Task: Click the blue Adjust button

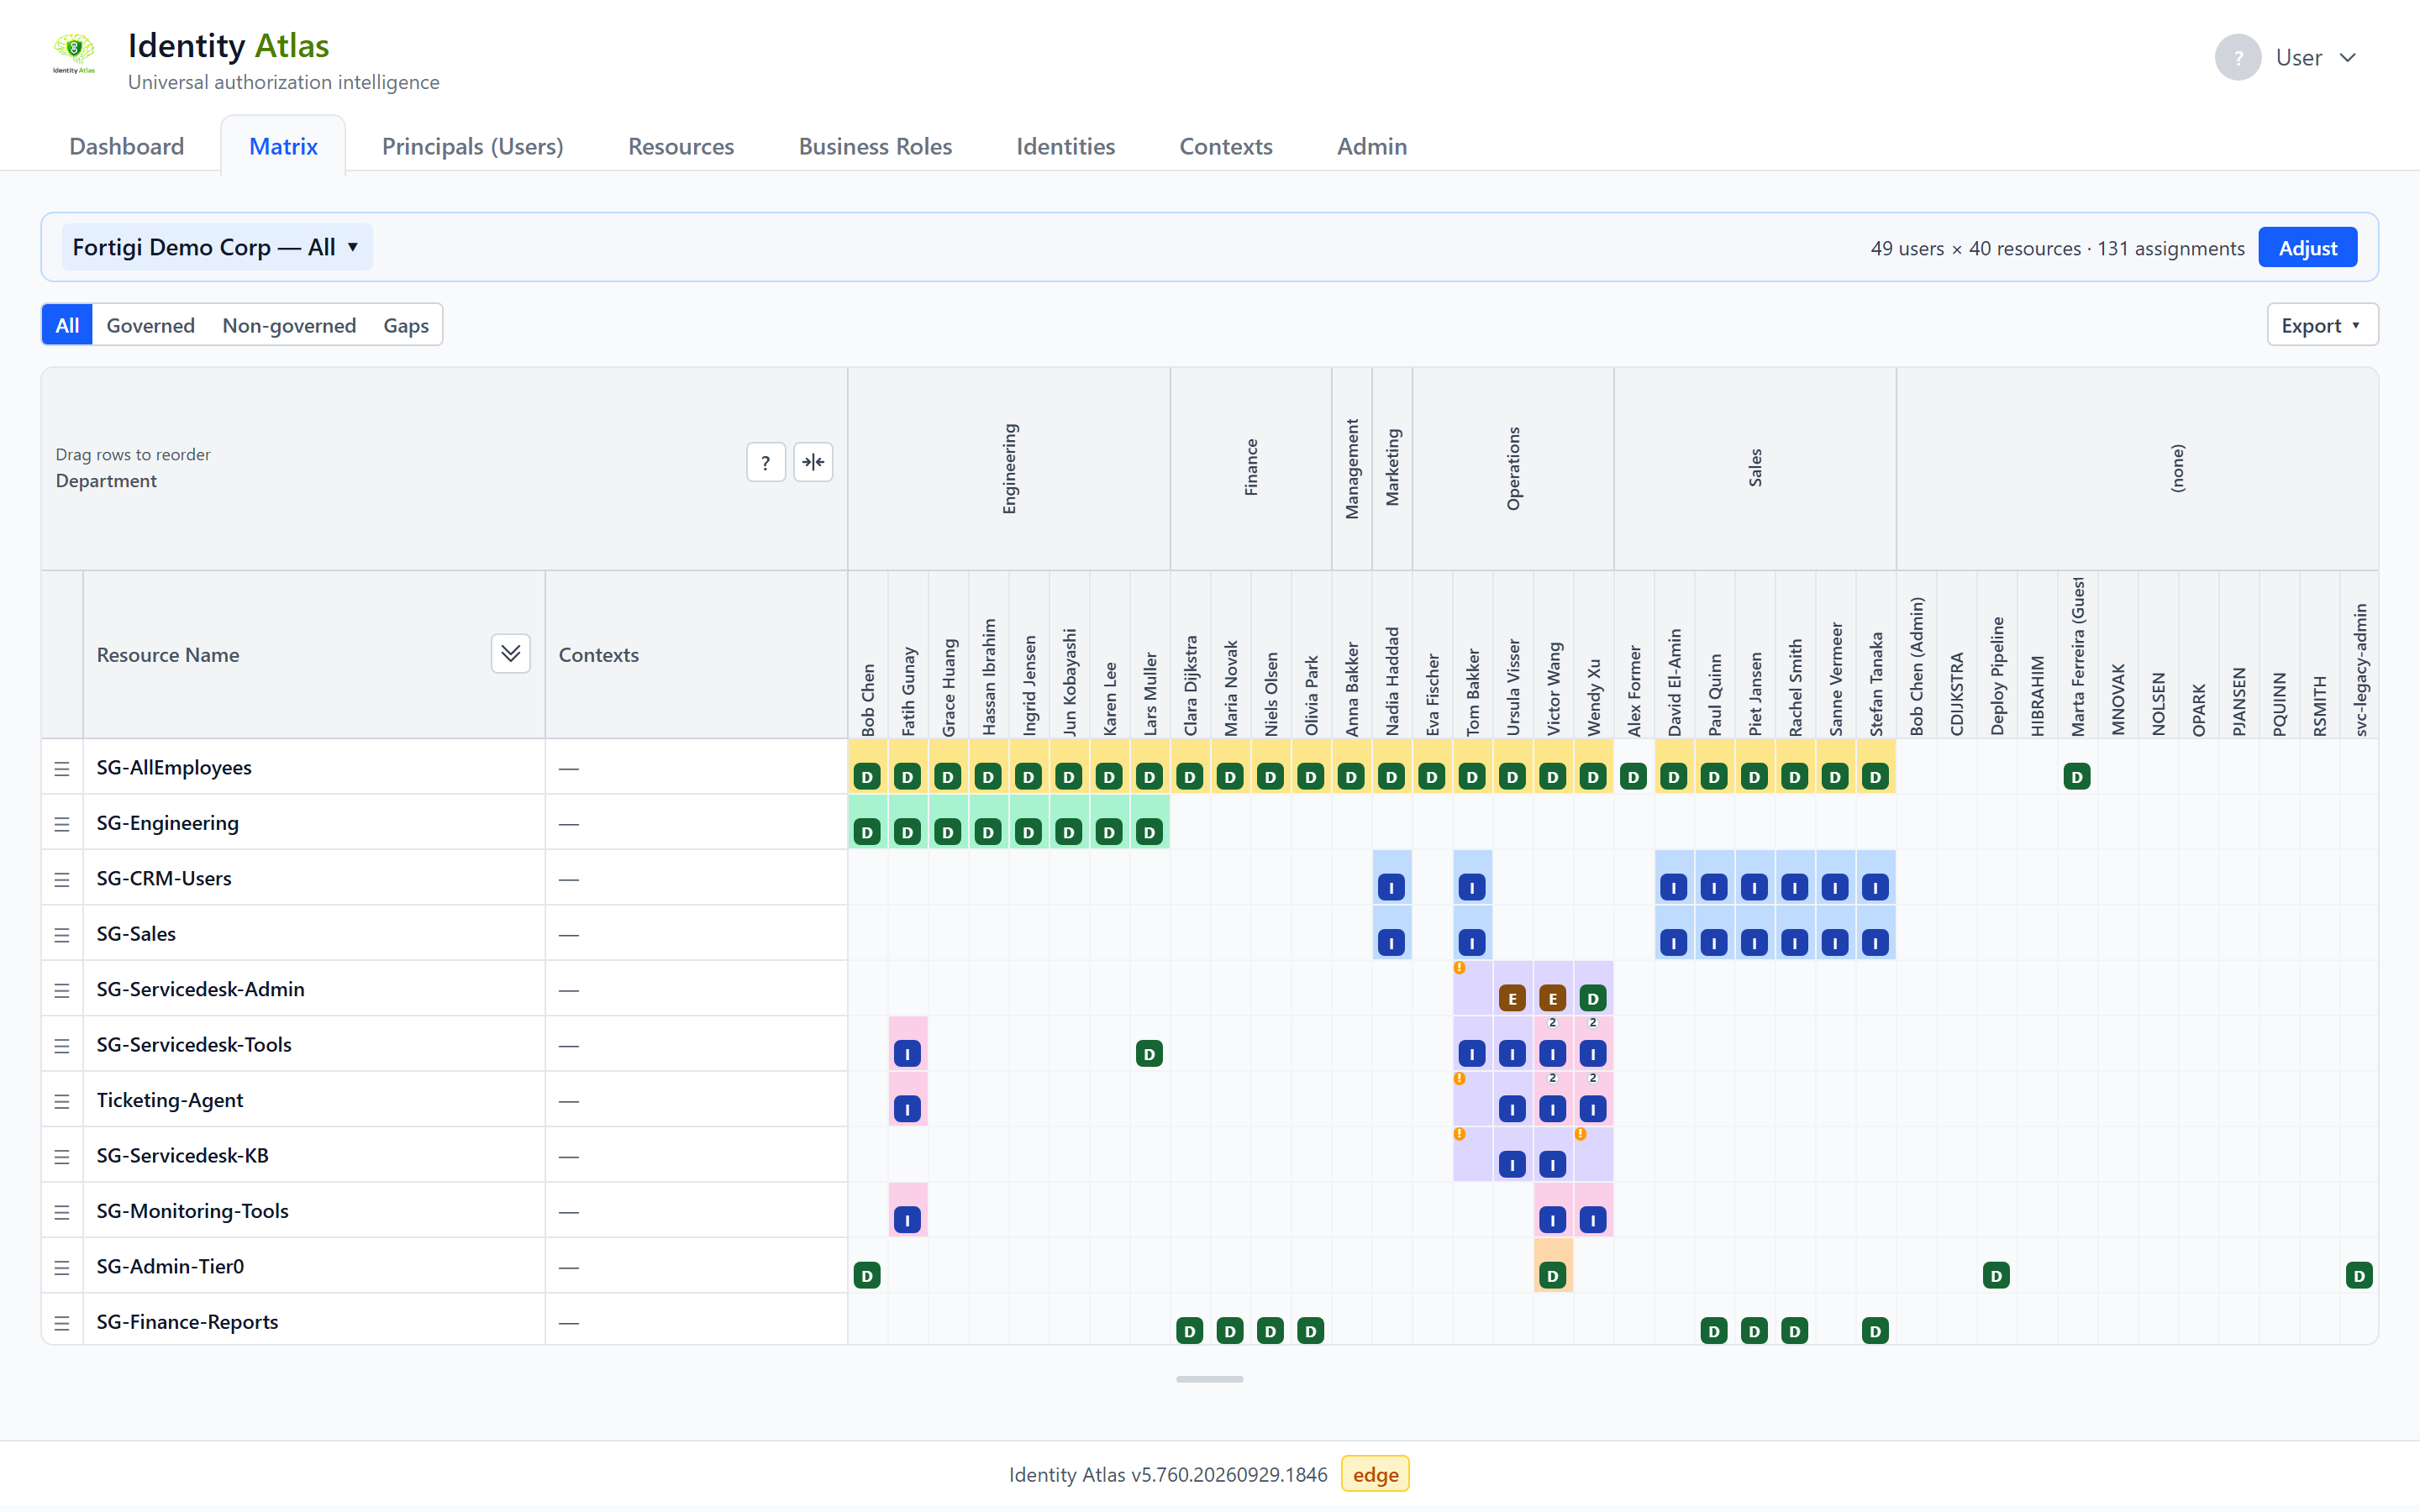Action: 2308,247
